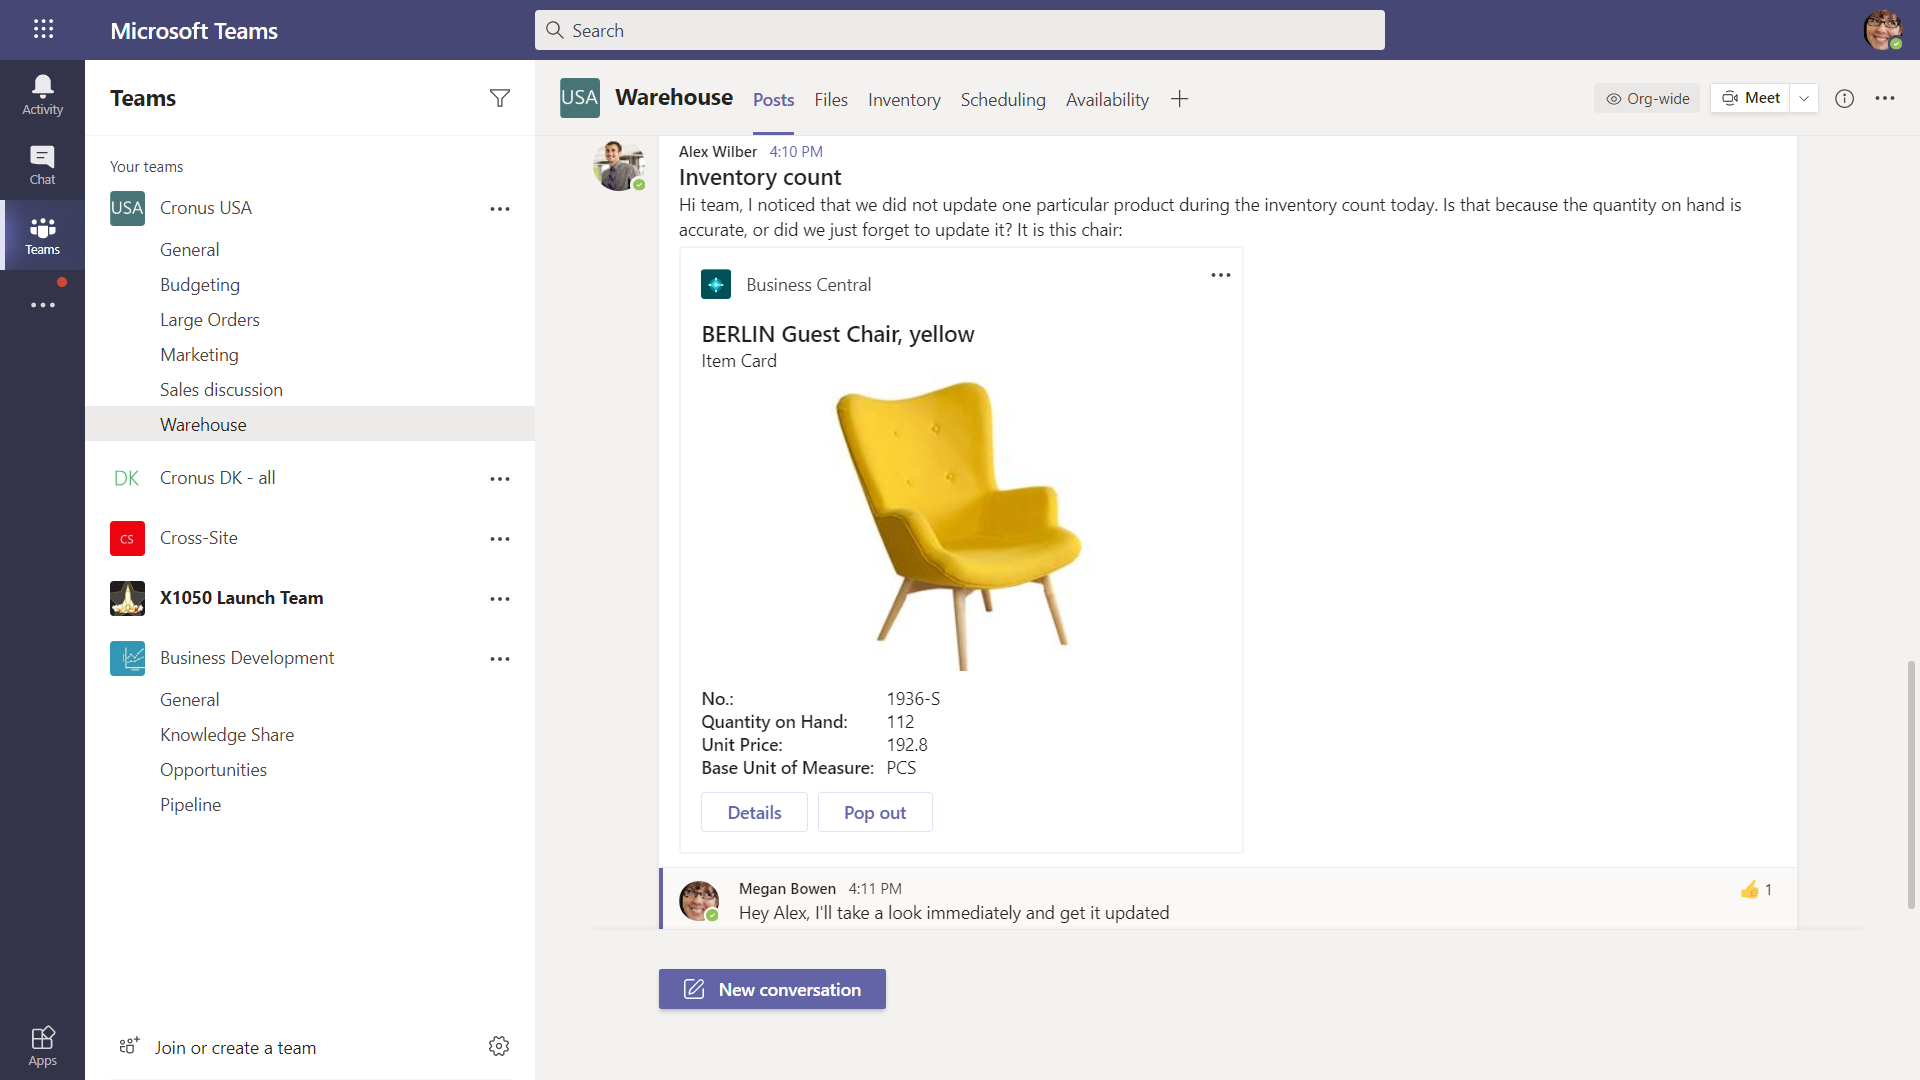Add a new tab with plus icon
Screen dimensions: 1920x1080
click(1179, 99)
